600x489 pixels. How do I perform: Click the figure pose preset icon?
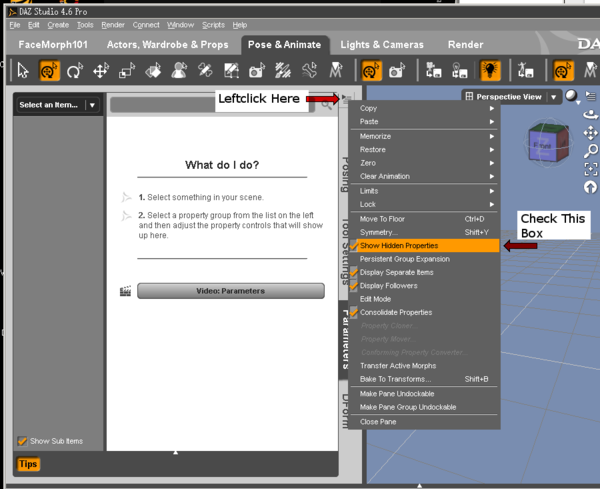pos(525,71)
